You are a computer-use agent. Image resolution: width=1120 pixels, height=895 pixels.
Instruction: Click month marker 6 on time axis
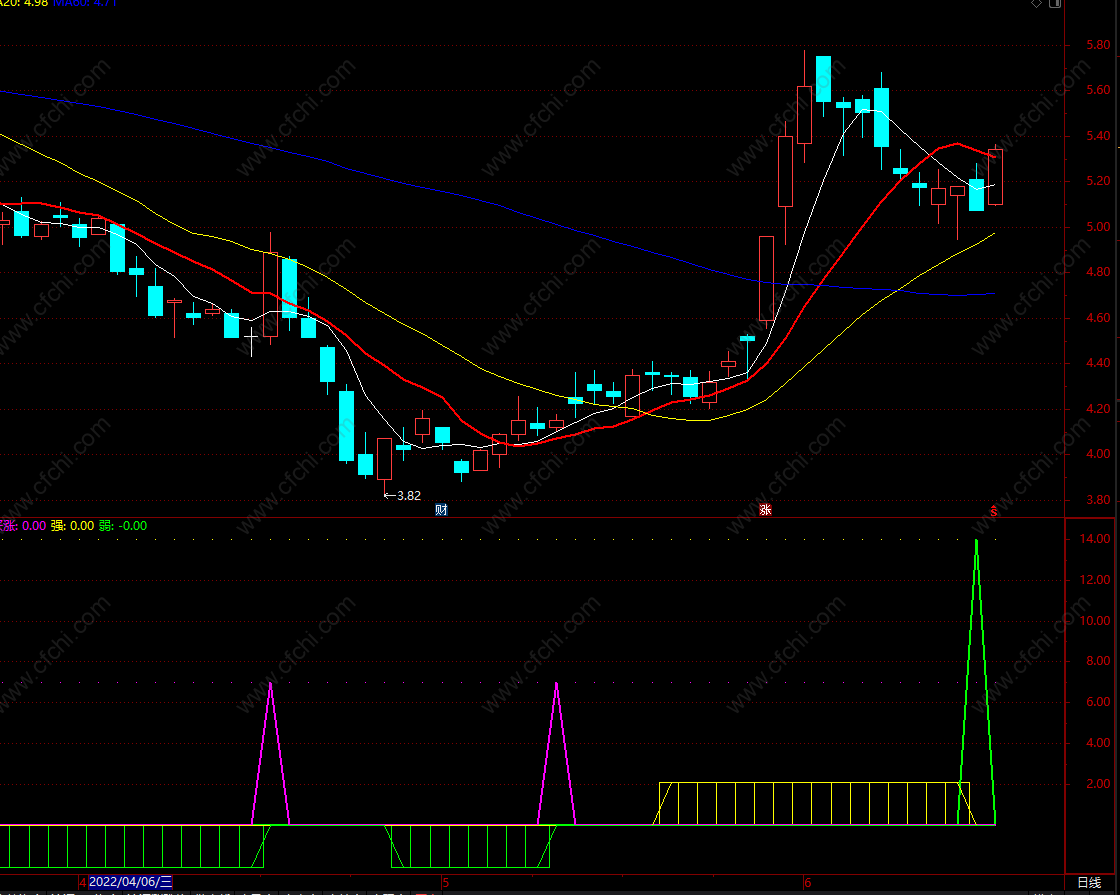click(808, 883)
